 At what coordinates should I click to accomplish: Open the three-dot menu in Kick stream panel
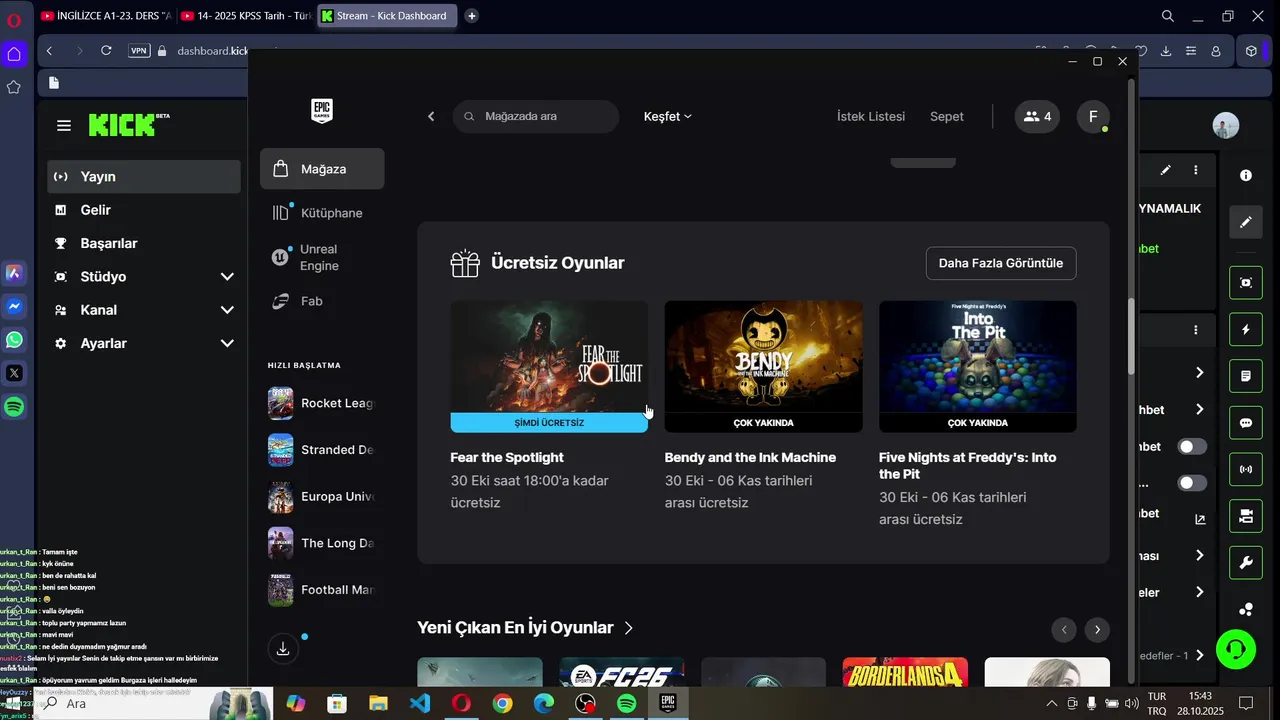tap(1196, 171)
